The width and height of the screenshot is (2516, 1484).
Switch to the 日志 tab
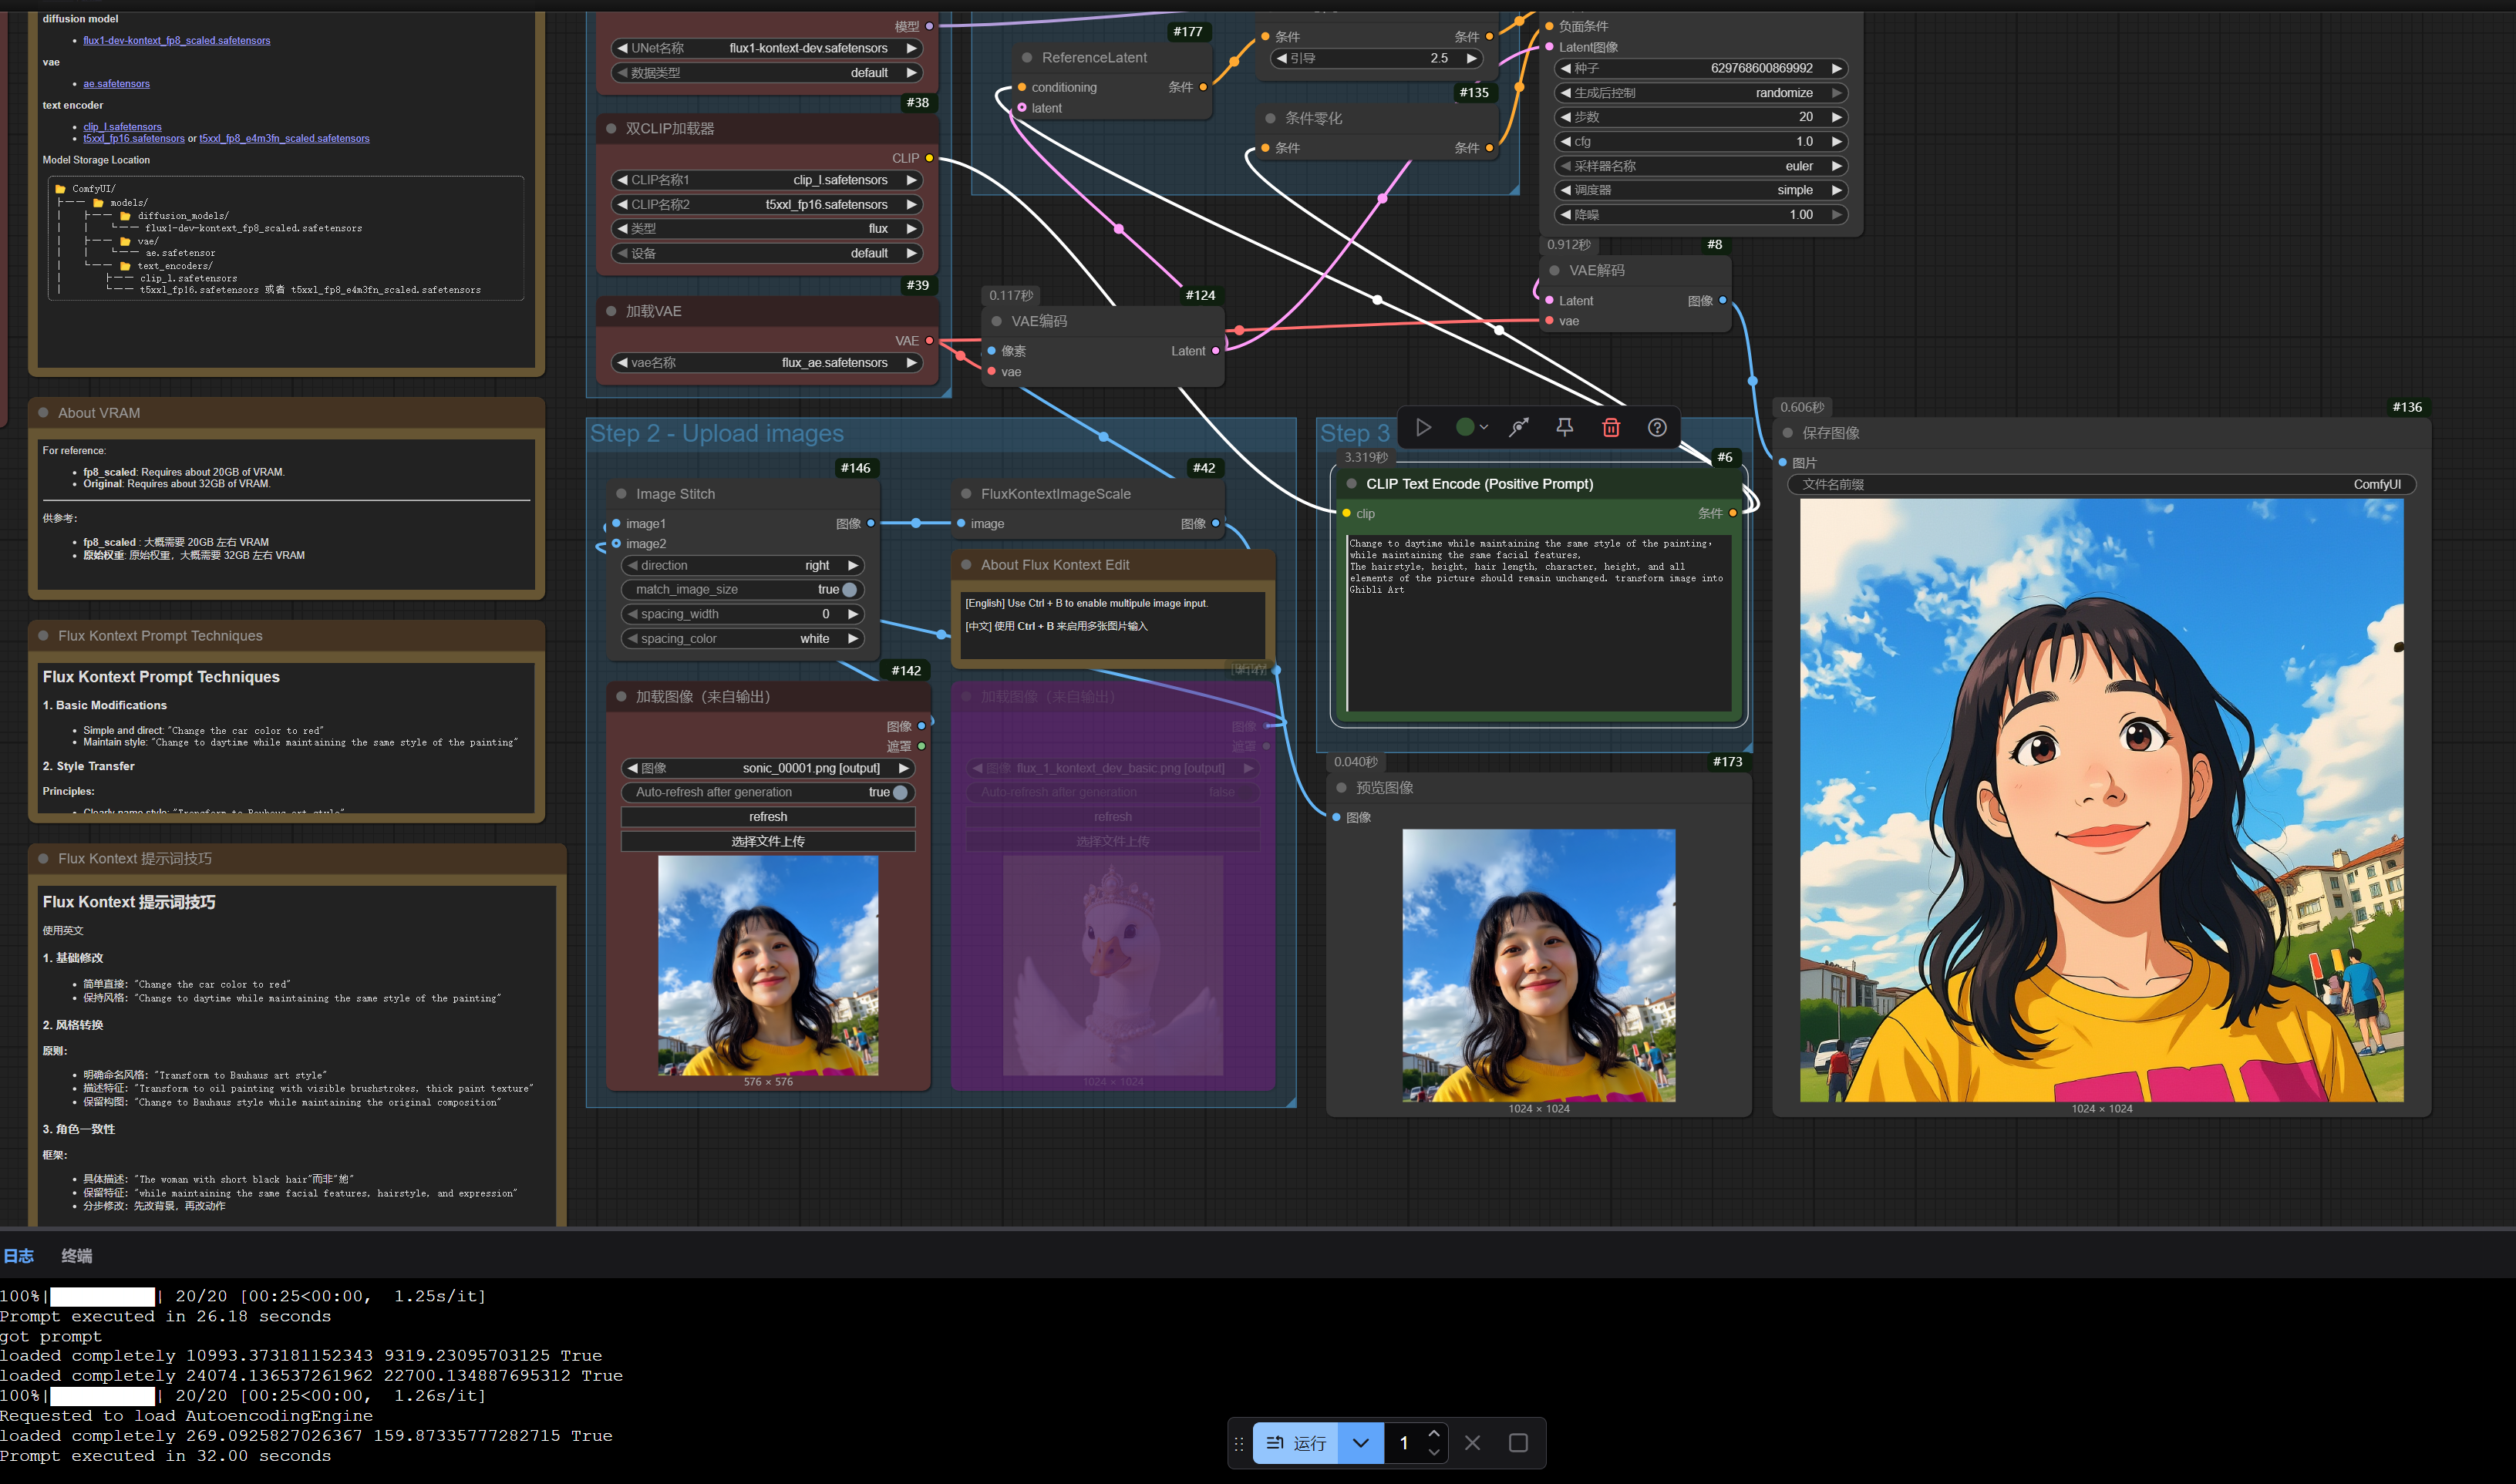[x=18, y=1255]
